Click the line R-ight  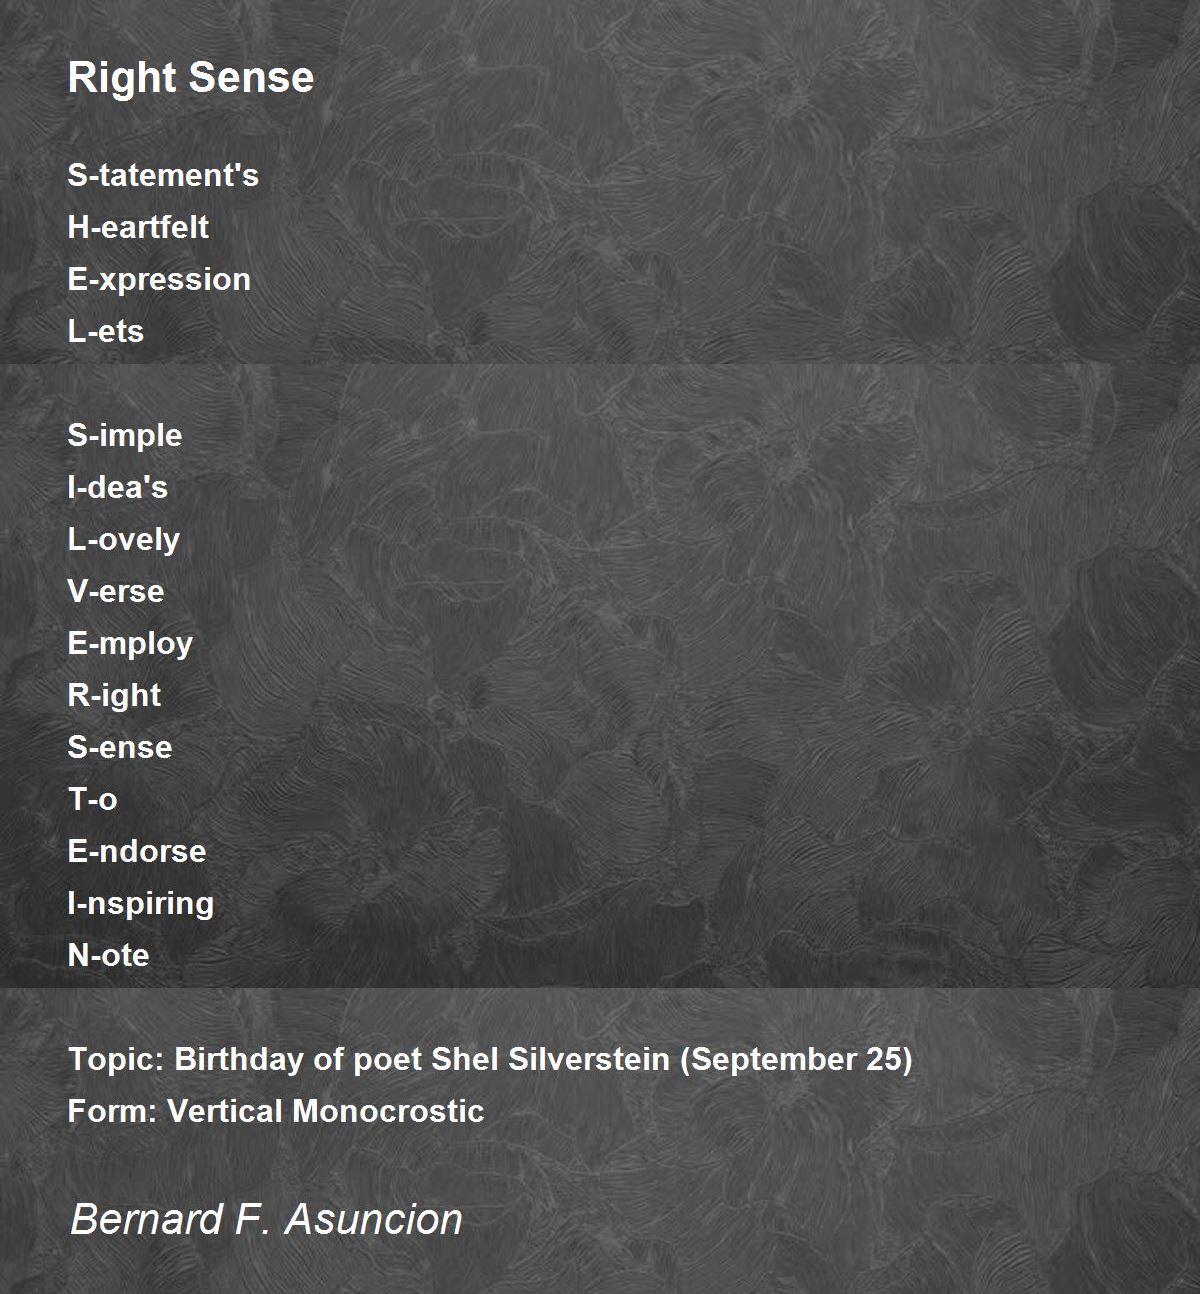coord(114,696)
